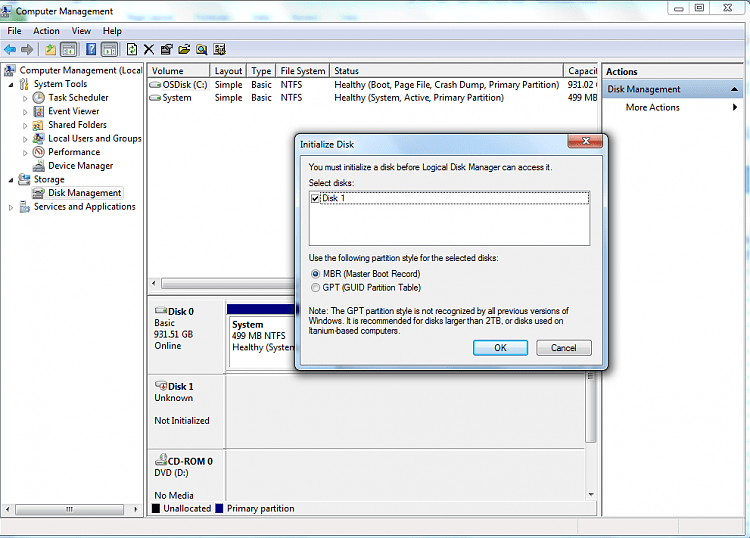Expand the Performance node arrow

pos(25,153)
